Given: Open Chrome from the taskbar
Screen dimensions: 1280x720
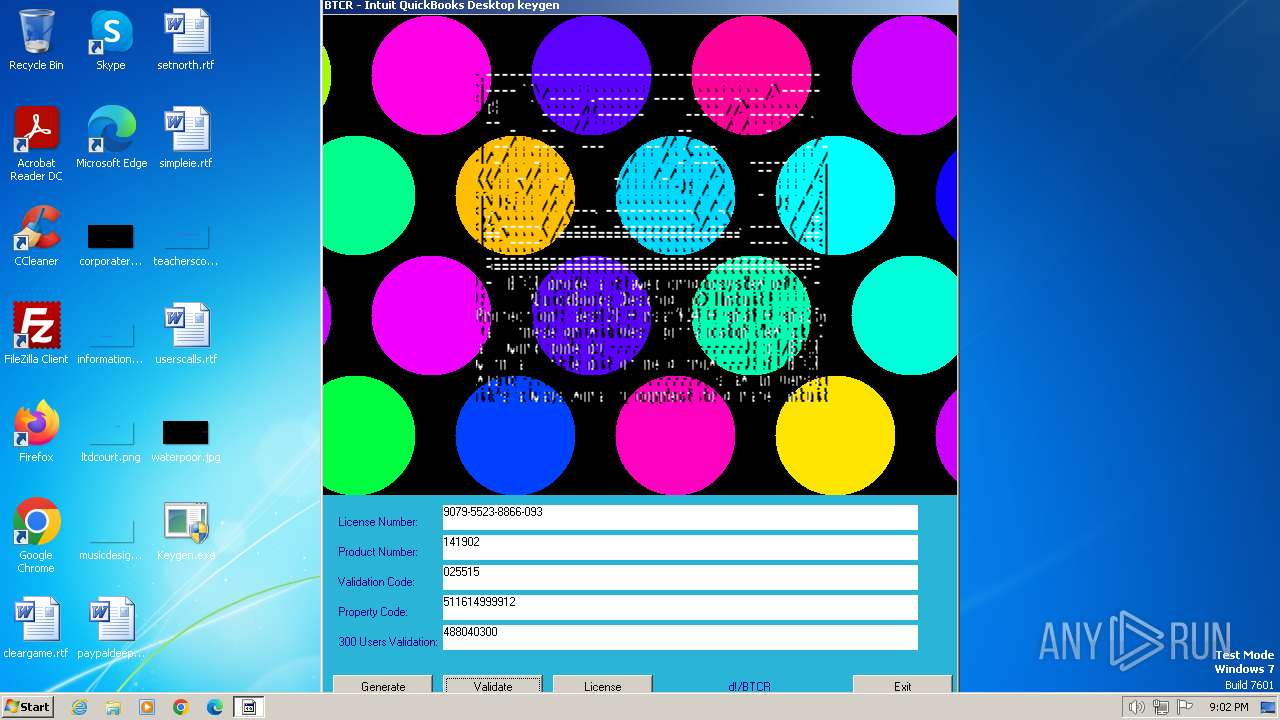Looking at the screenshot, I should [181, 707].
